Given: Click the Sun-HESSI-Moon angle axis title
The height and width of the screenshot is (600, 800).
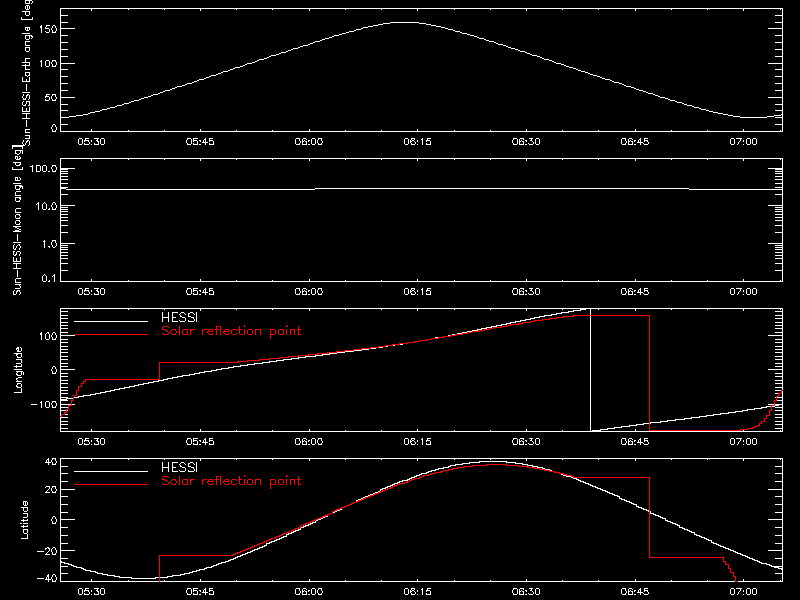Looking at the screenshot, I should pos(17,220).
